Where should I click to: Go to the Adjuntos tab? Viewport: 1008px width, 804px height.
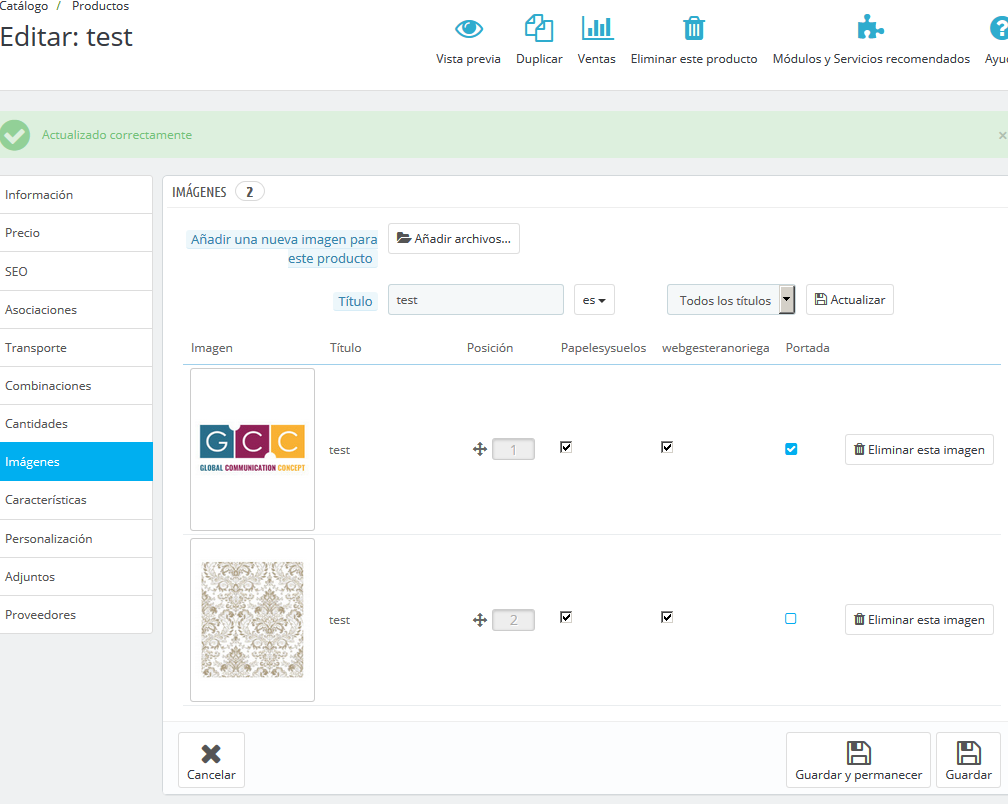pyautogui.click(x=76, y=576)
